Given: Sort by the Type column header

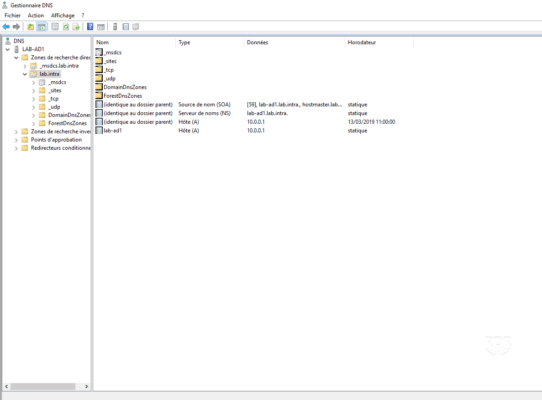Looking at the screenshot, I should point(209,43).
